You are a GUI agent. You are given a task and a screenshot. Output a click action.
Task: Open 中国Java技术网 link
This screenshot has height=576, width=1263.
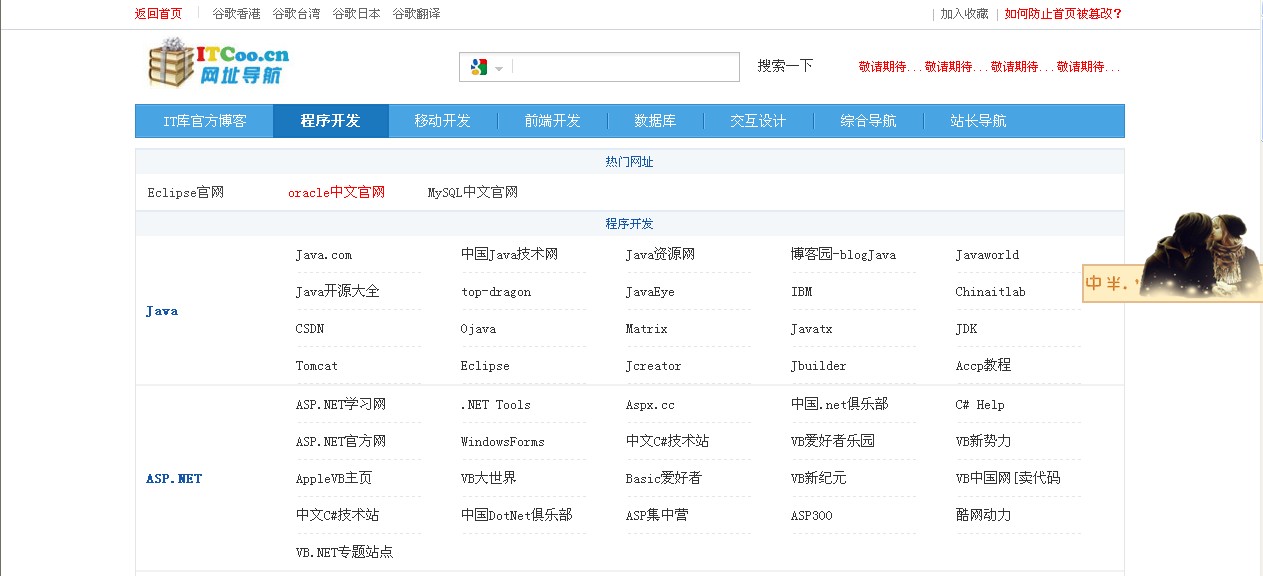coord(509,254)
